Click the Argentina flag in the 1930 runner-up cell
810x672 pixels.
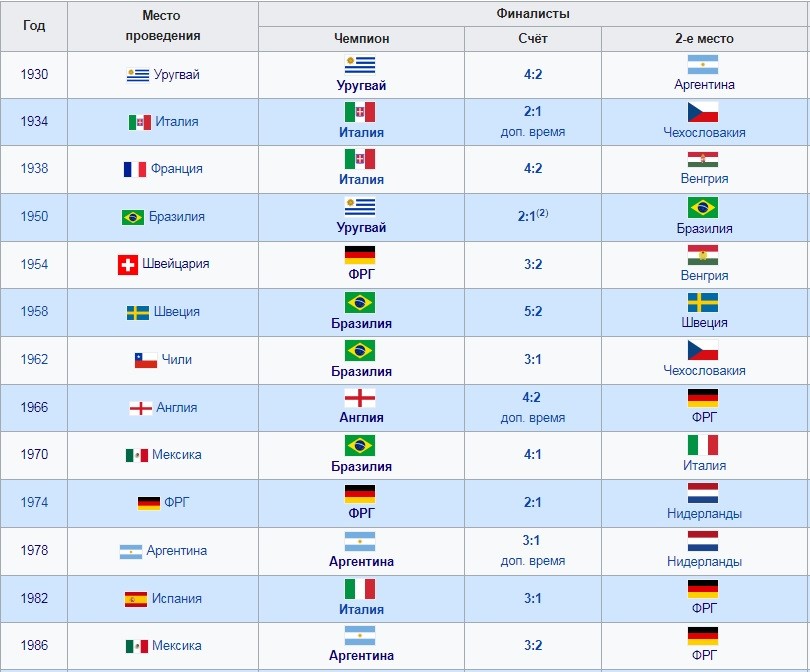pos(703,65)
